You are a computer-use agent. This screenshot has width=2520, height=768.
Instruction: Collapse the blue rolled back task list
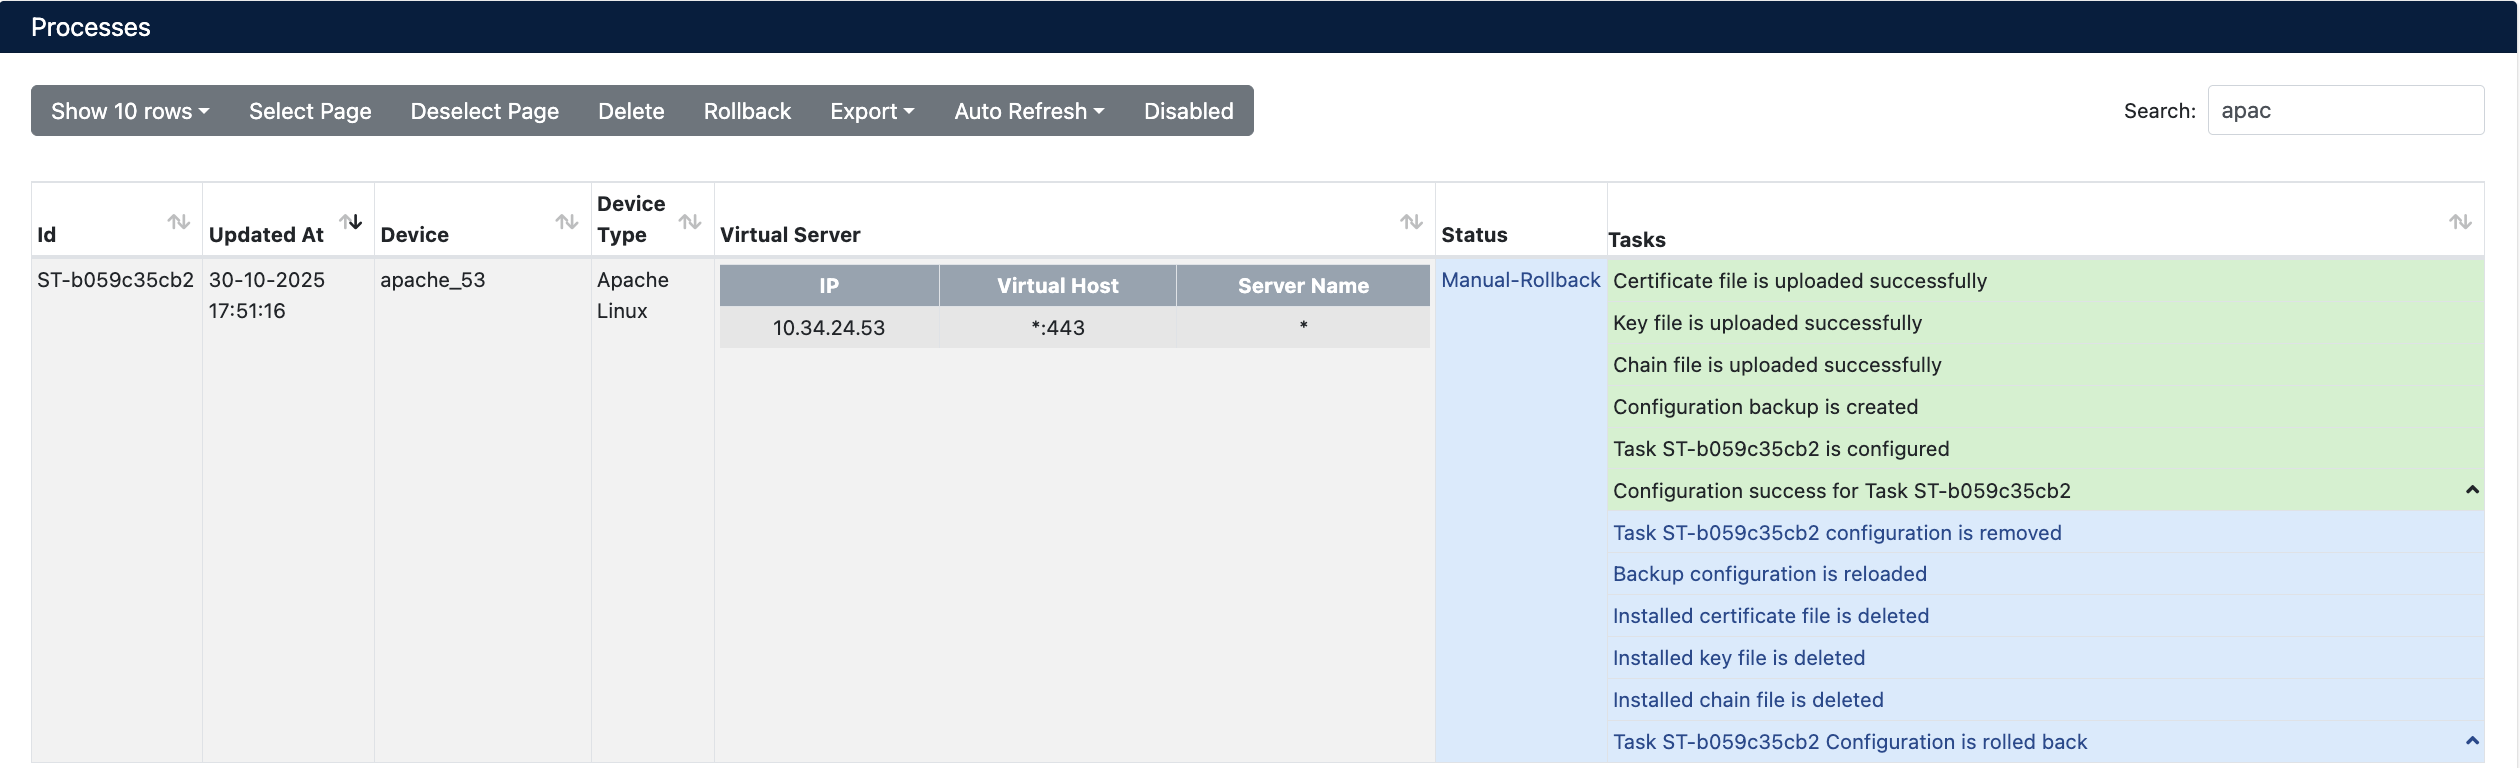pos(2472,741)
